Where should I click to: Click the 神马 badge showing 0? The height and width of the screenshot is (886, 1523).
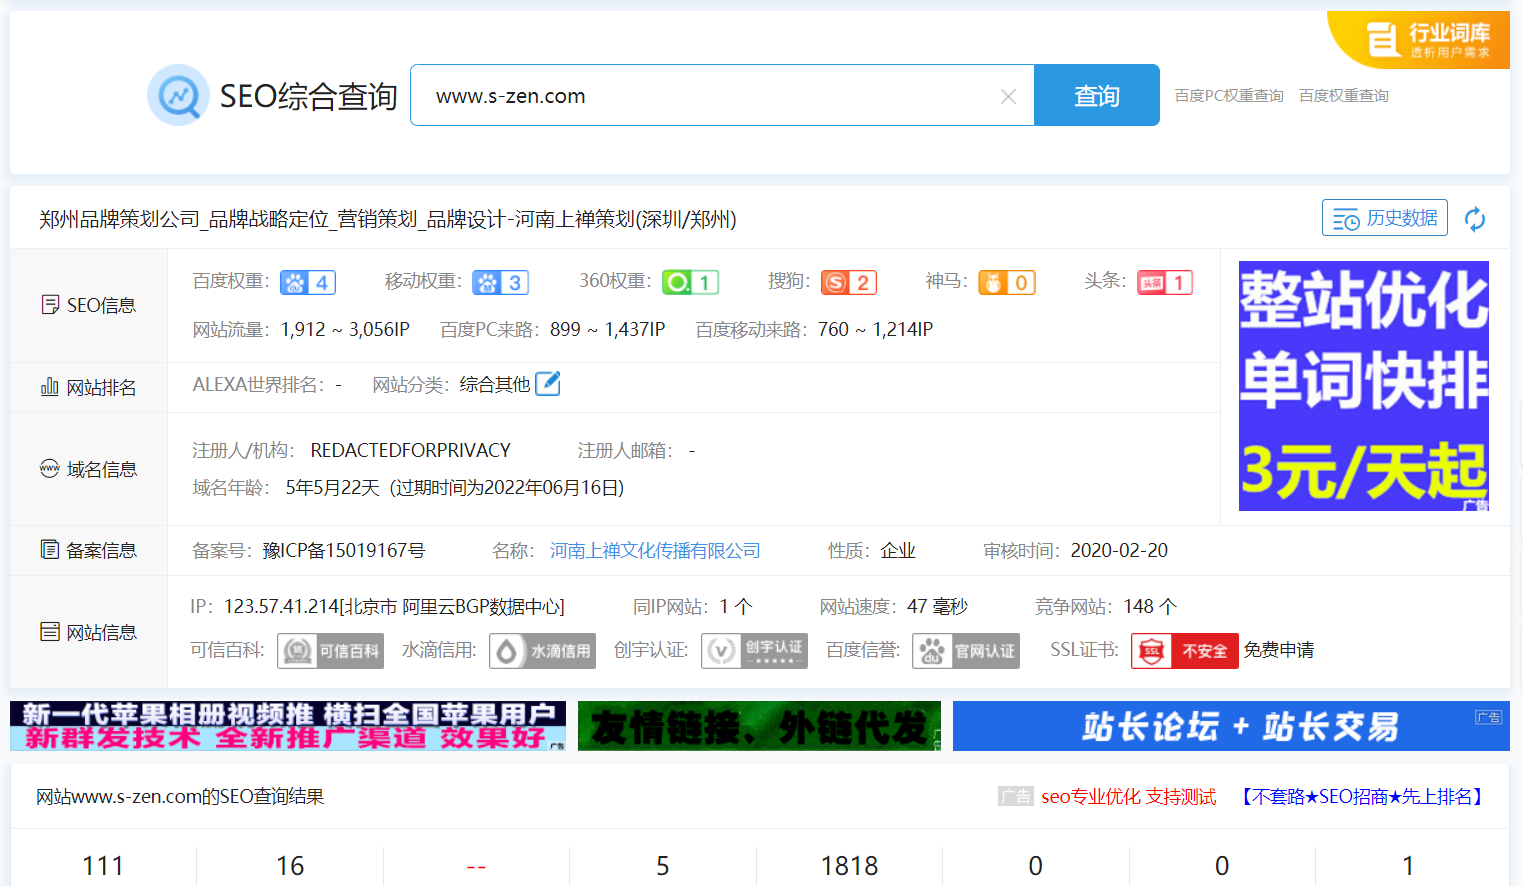click(1007, 283)
